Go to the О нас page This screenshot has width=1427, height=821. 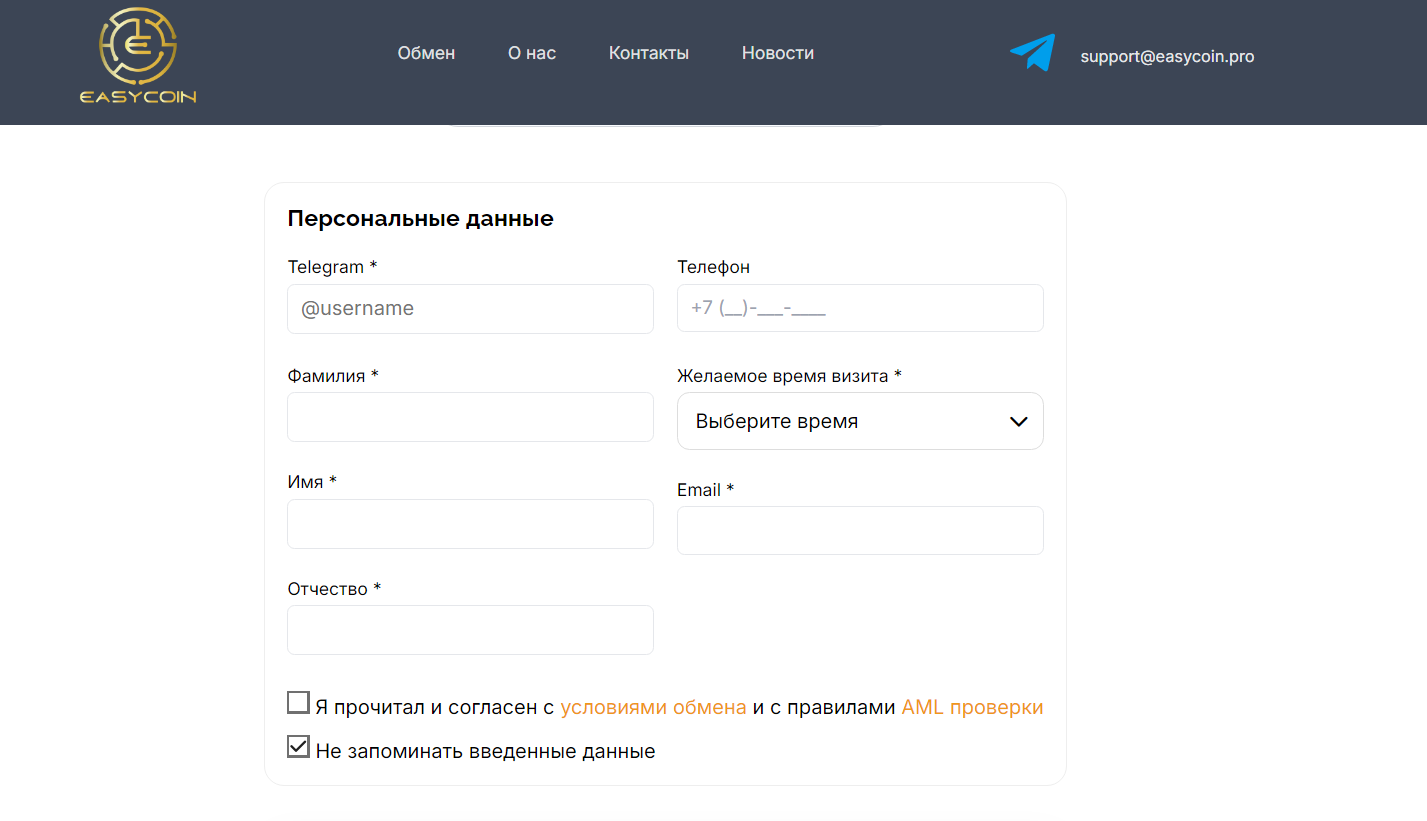(x=532, y=53)
